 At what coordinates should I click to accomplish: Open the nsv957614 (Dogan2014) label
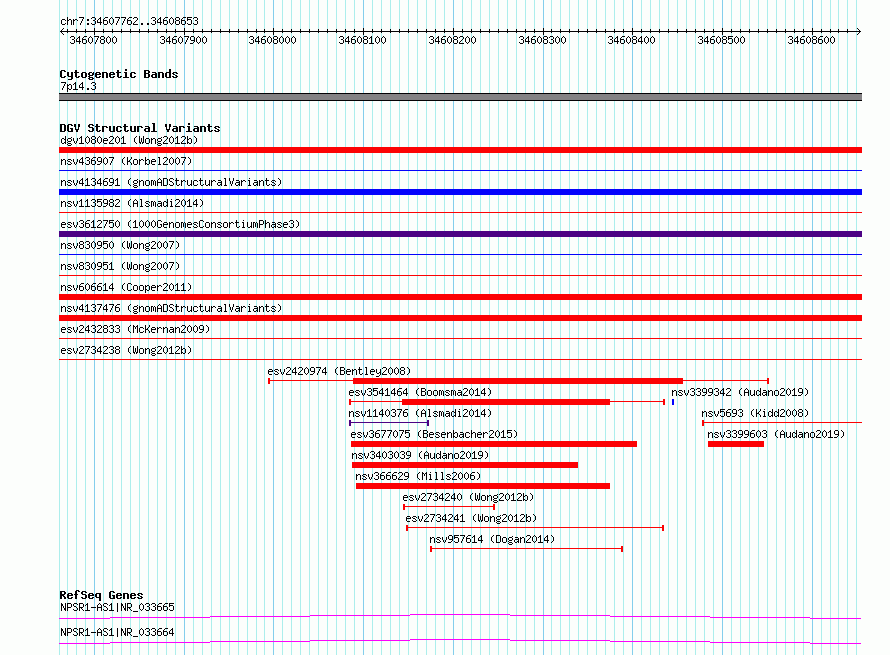pos(492,539)
